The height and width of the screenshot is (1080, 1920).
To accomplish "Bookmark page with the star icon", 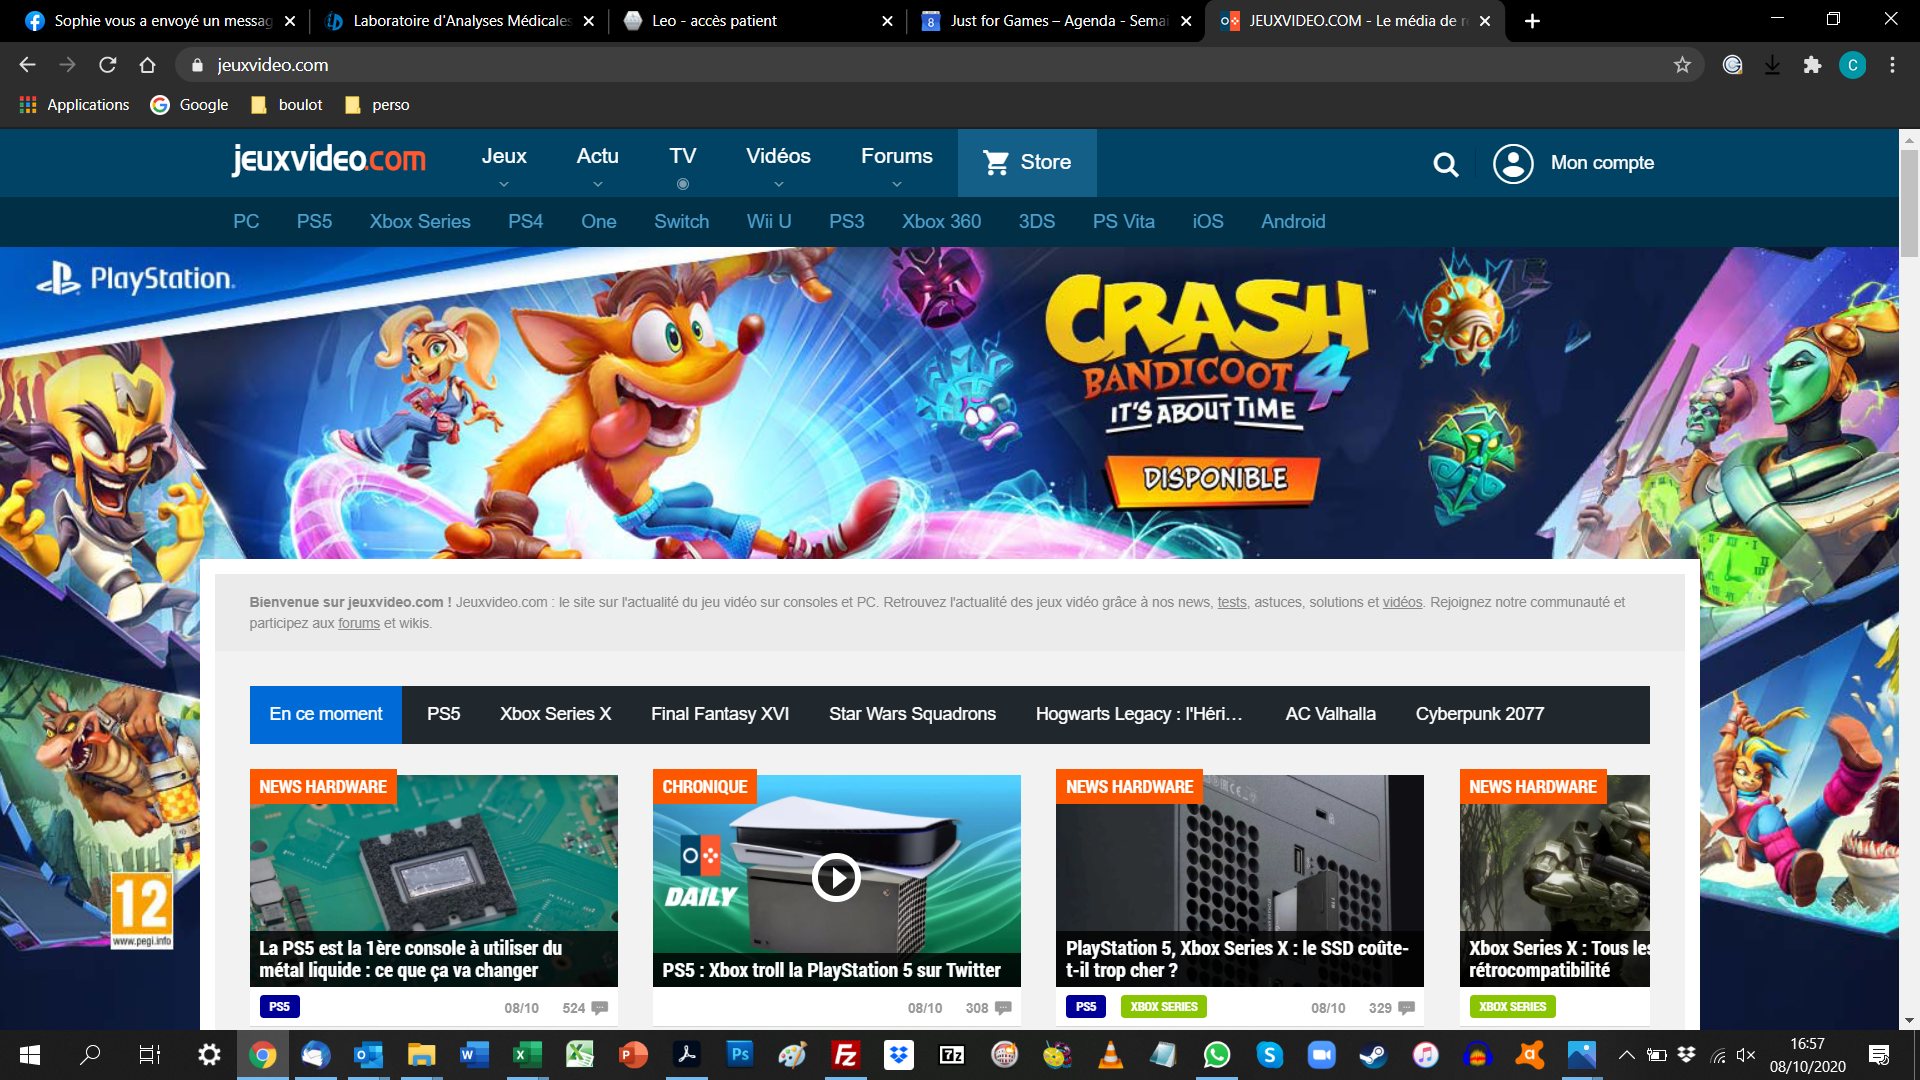I will click(x=1682, y=65).
